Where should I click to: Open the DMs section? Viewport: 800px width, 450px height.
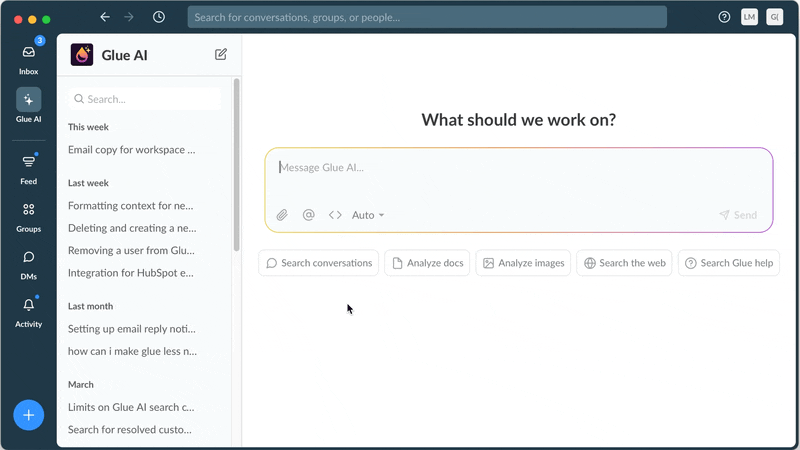(28, 264)
